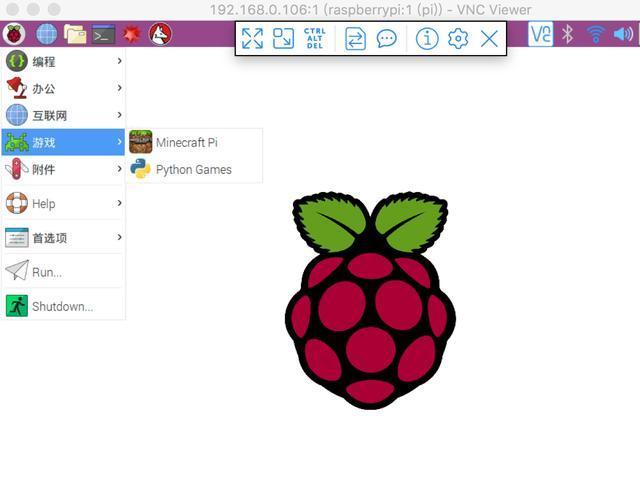This screenshot has height=489, width=640.
Task: Click the curly braces icon beside 编程
Action: (17, 61)
